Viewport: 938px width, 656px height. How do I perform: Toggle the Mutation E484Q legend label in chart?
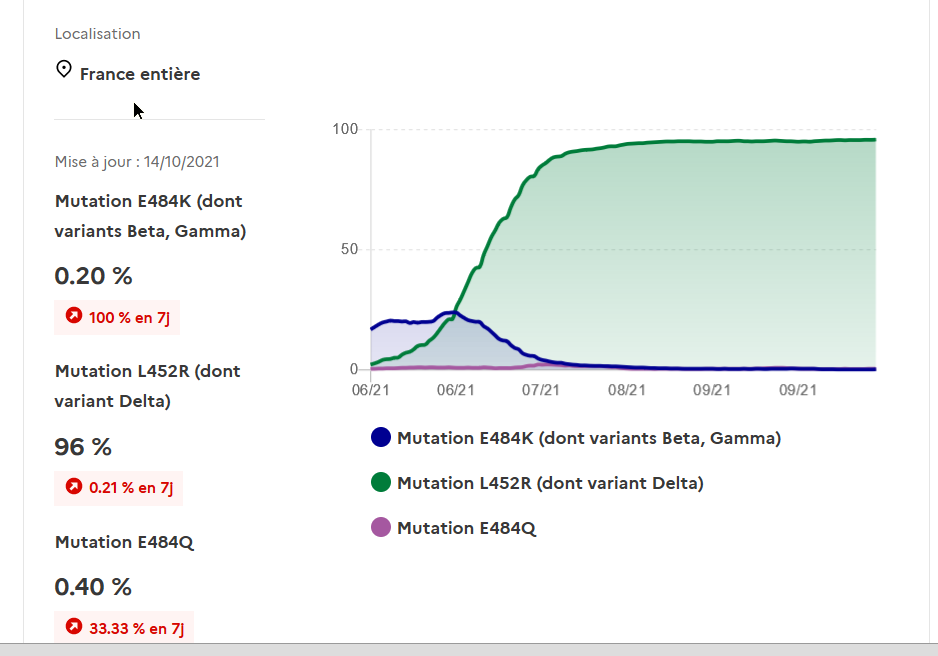point(466,528)
